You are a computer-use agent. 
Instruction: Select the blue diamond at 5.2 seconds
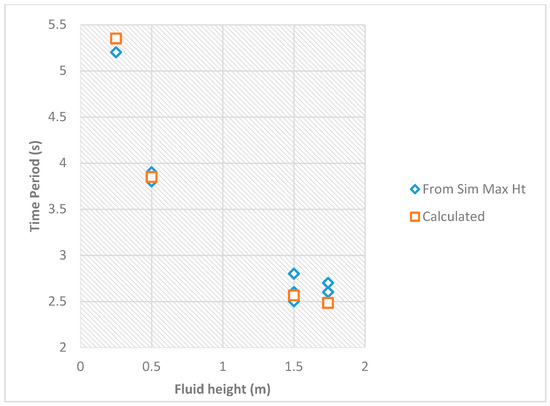point(116,52)
